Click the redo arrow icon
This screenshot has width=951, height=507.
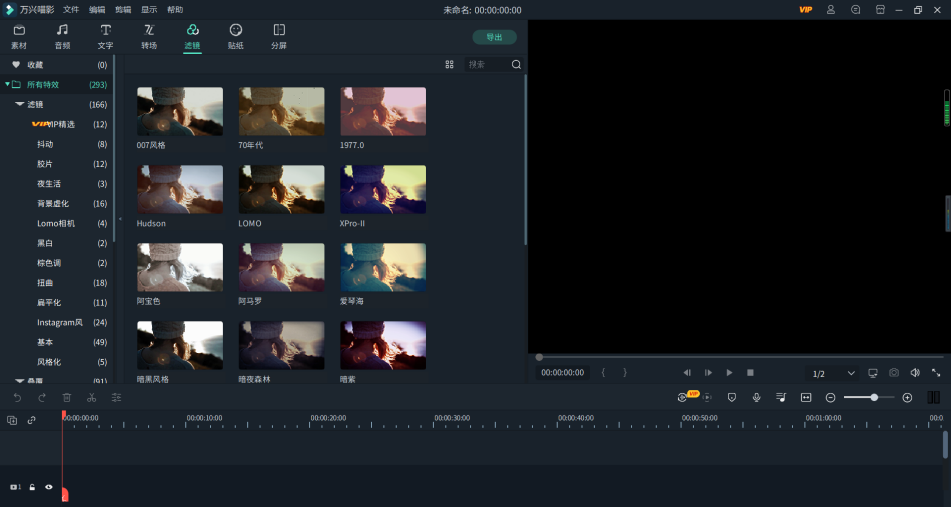[x=42, y=398]
